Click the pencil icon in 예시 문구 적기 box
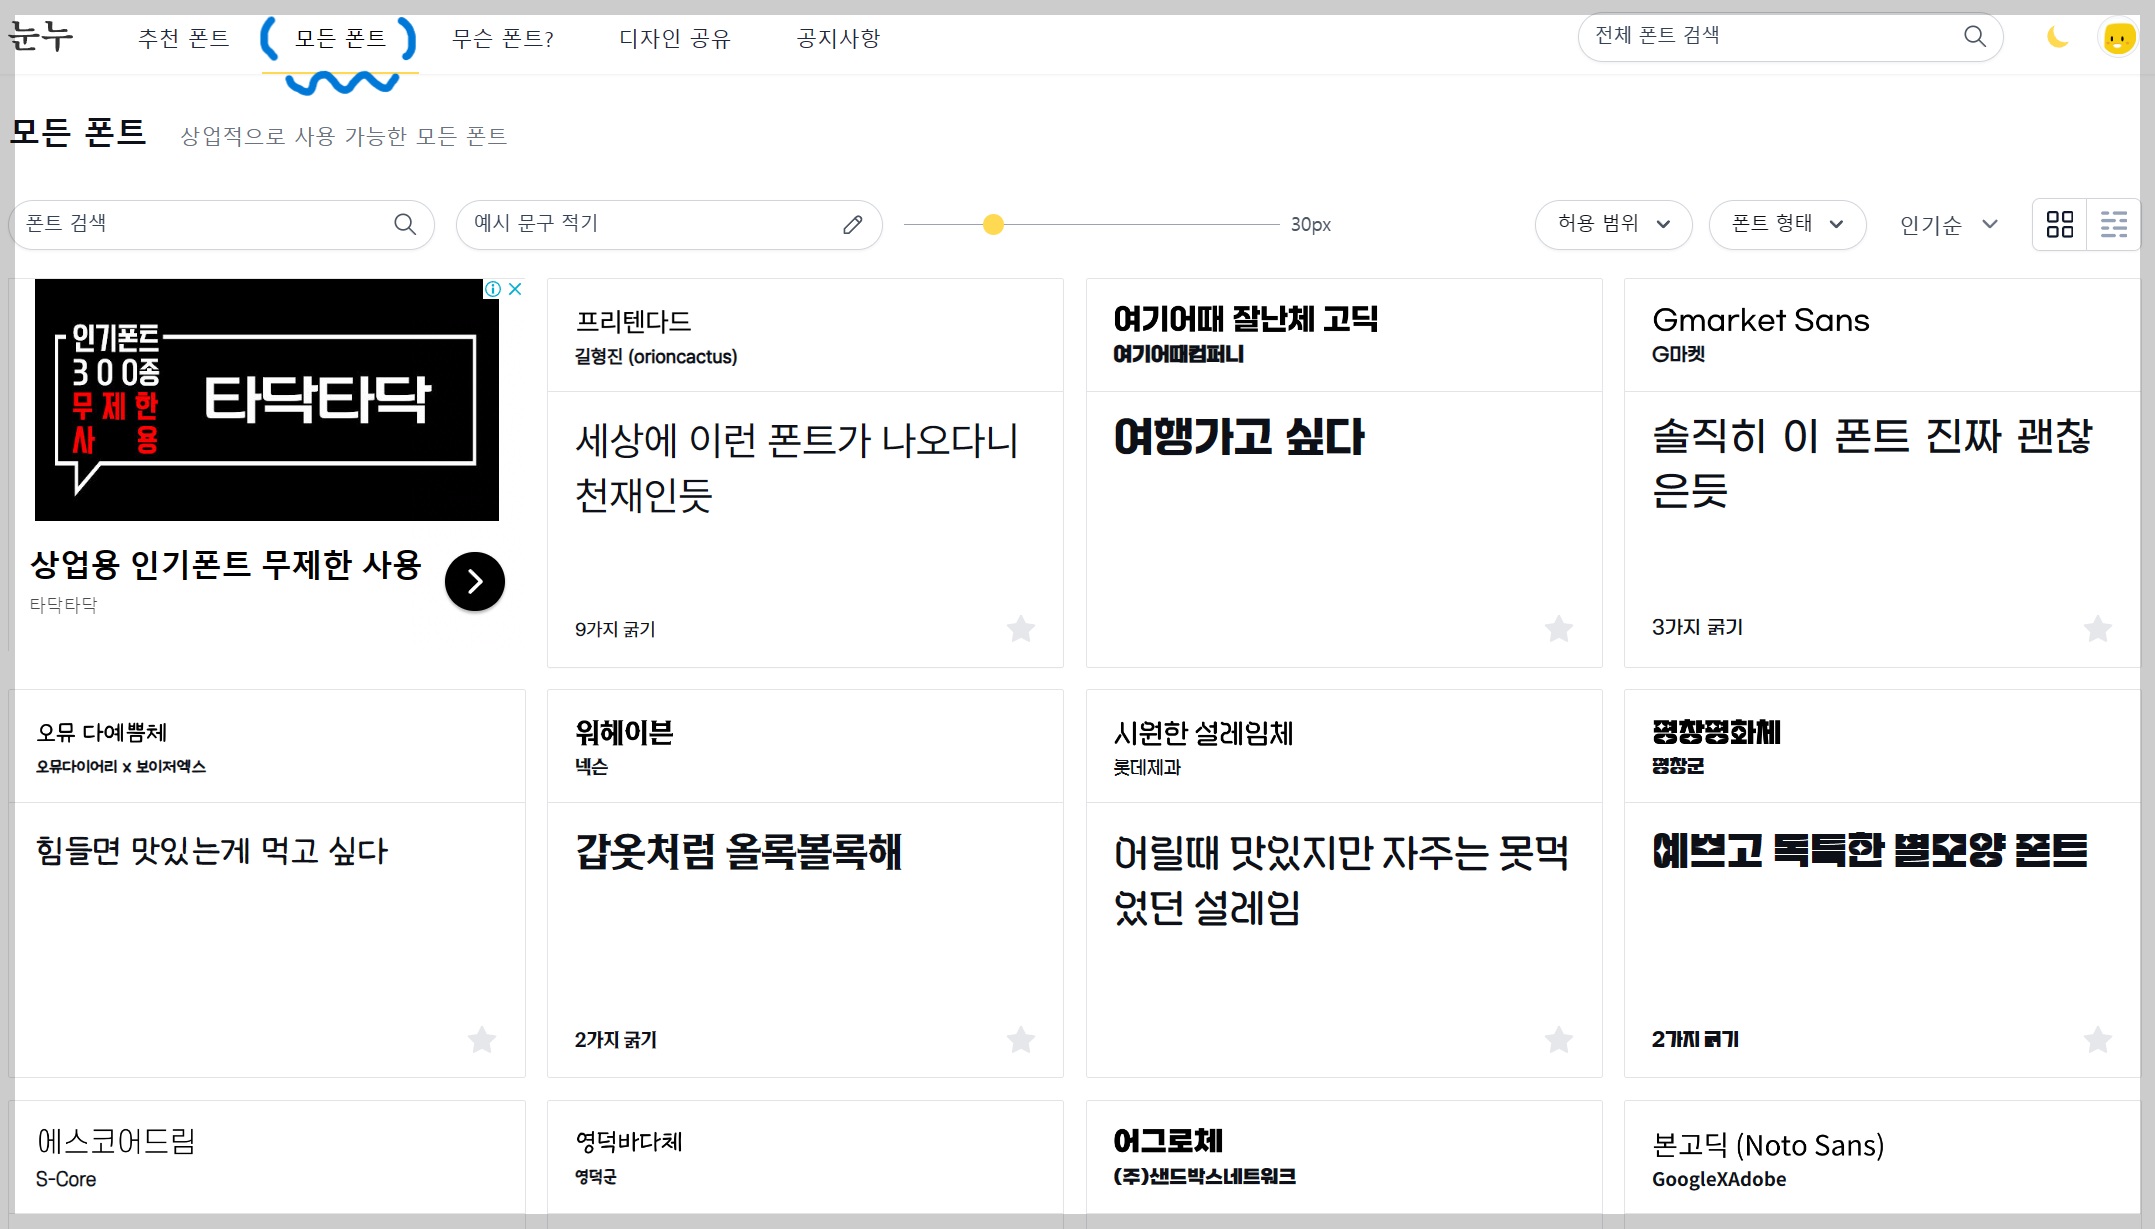This screenshot has height=1229, width=2155. click(852, 224)
